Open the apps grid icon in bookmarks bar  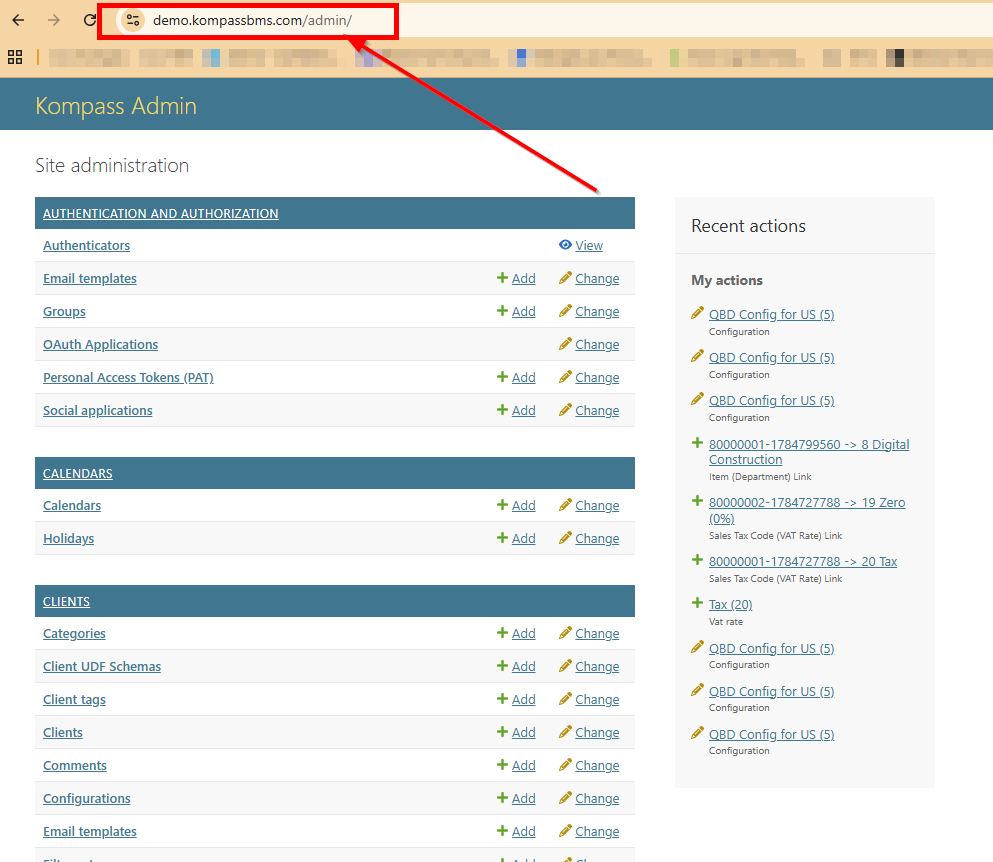point(15,57)
